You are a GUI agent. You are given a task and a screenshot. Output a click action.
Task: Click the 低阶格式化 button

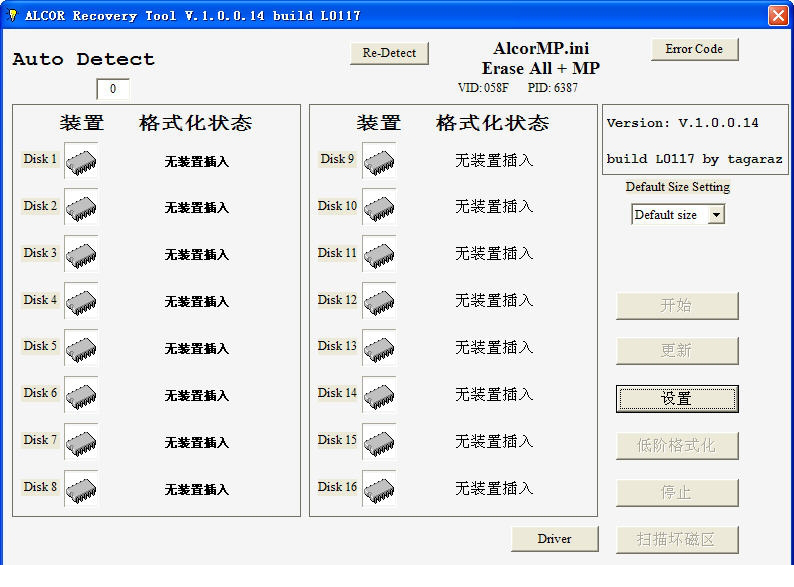(677, 446)
